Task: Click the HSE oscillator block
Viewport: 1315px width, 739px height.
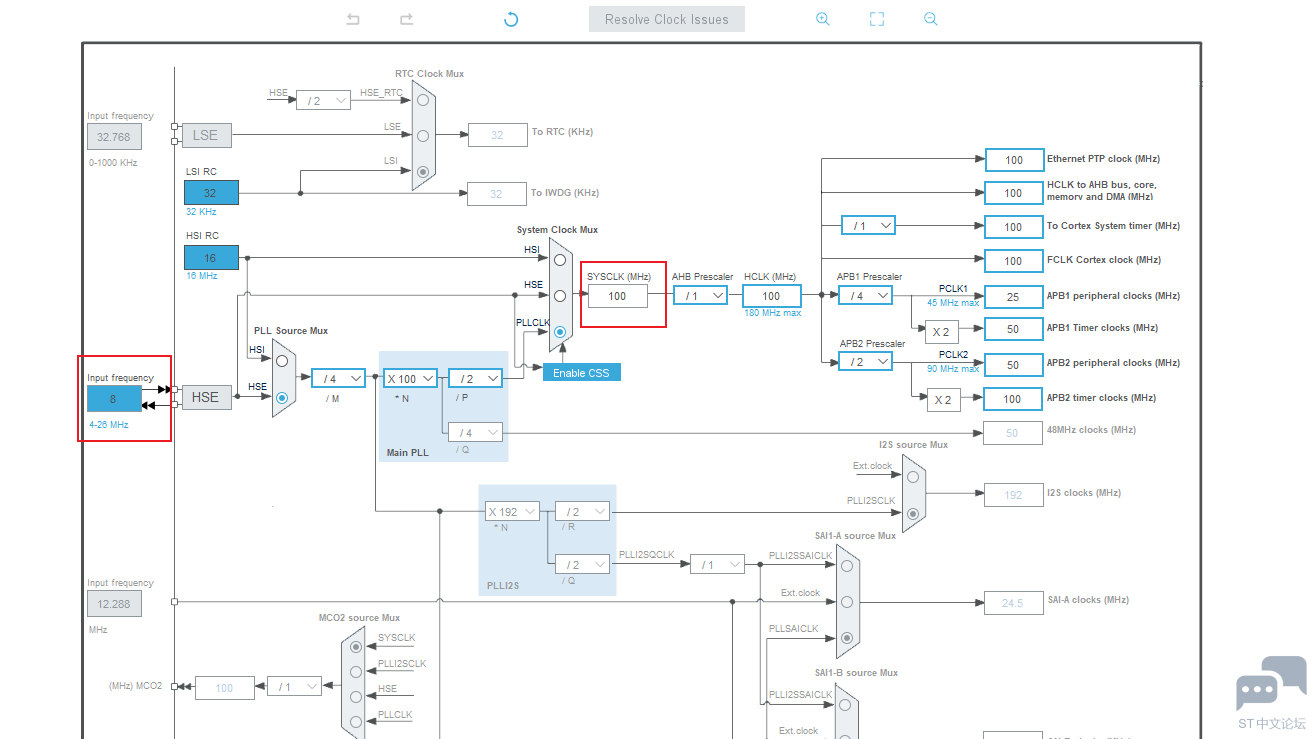Action: click(206, 397)
